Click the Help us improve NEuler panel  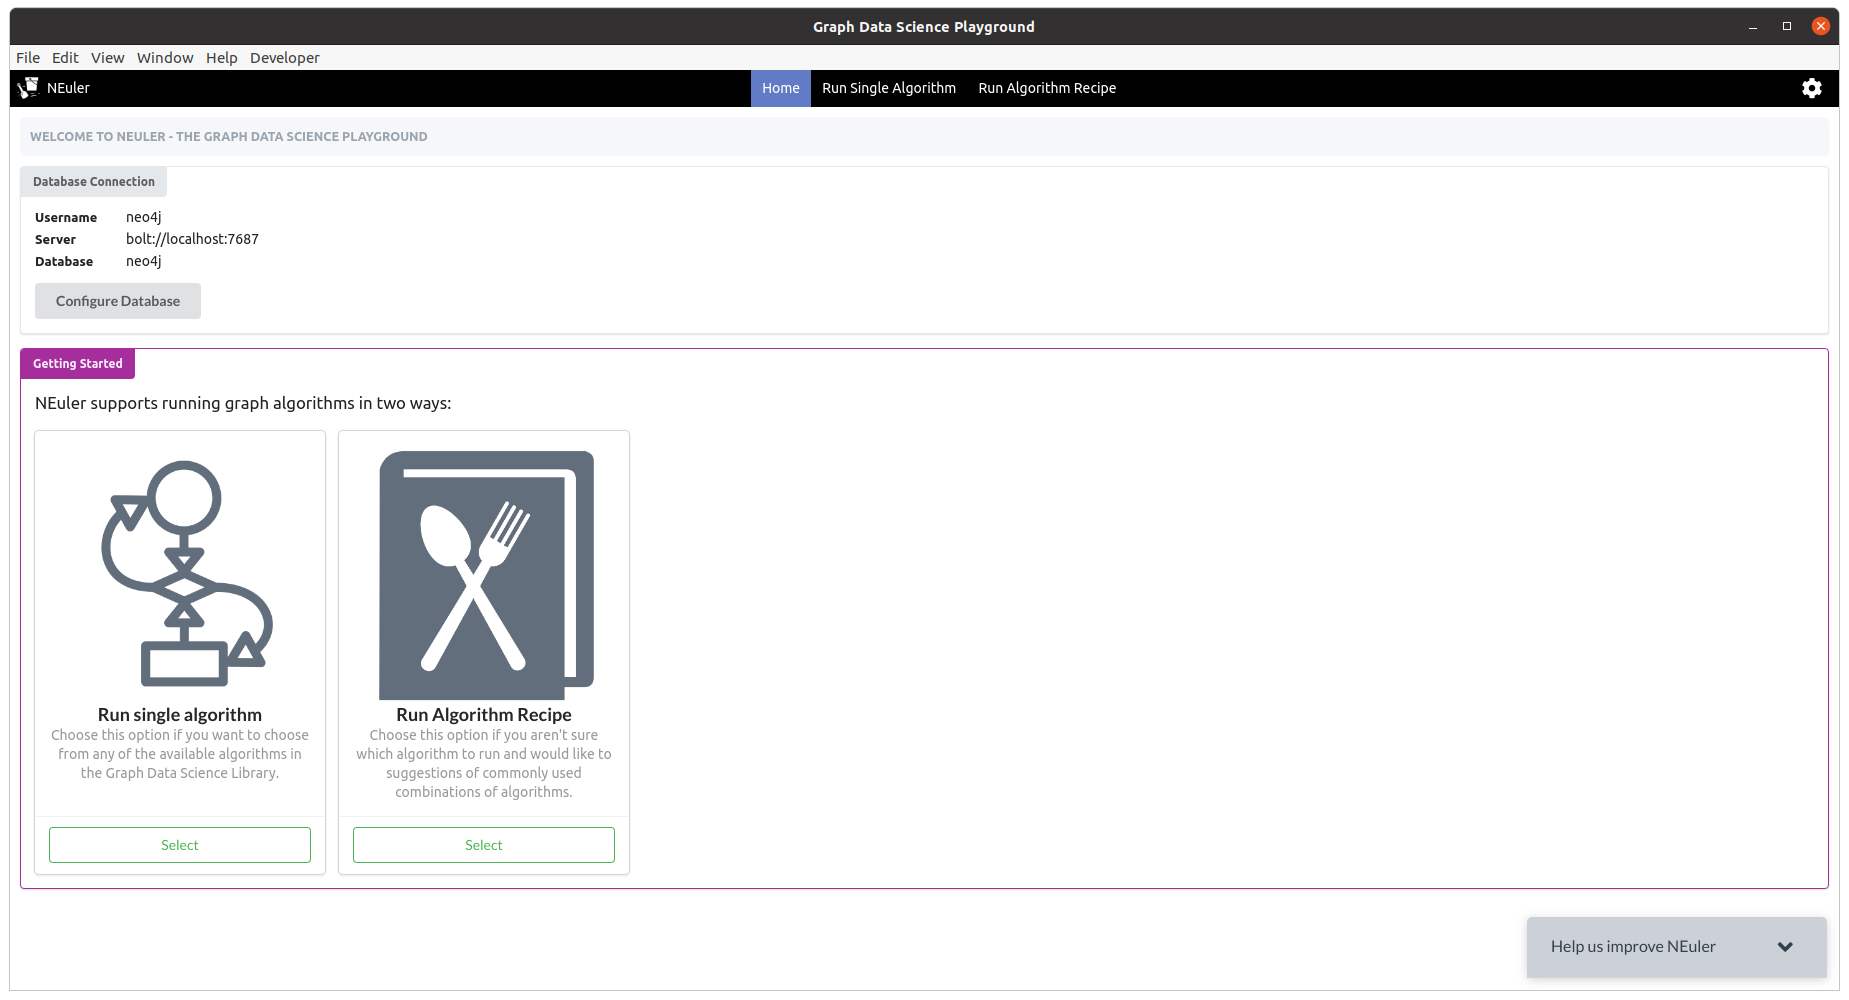pos(1677,947)
